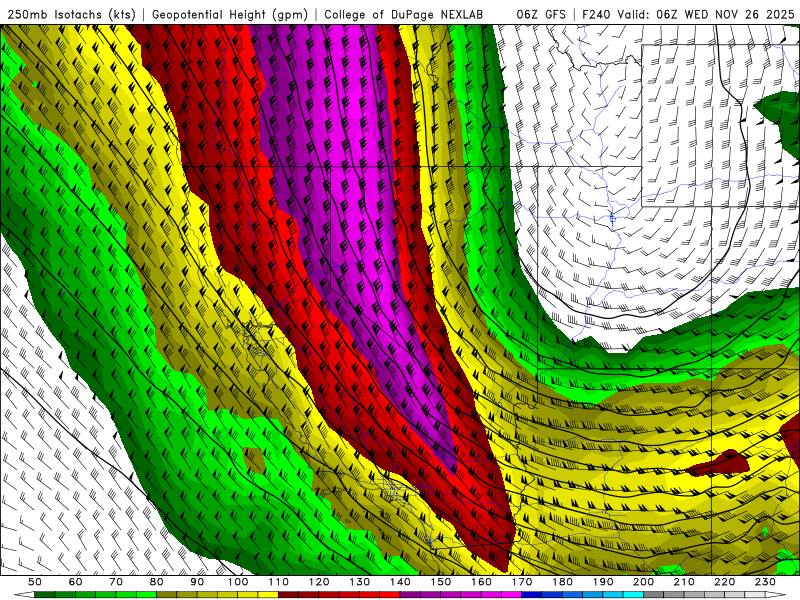Click the '120' scale label
The image size is (800, 600).
[319, 582]
